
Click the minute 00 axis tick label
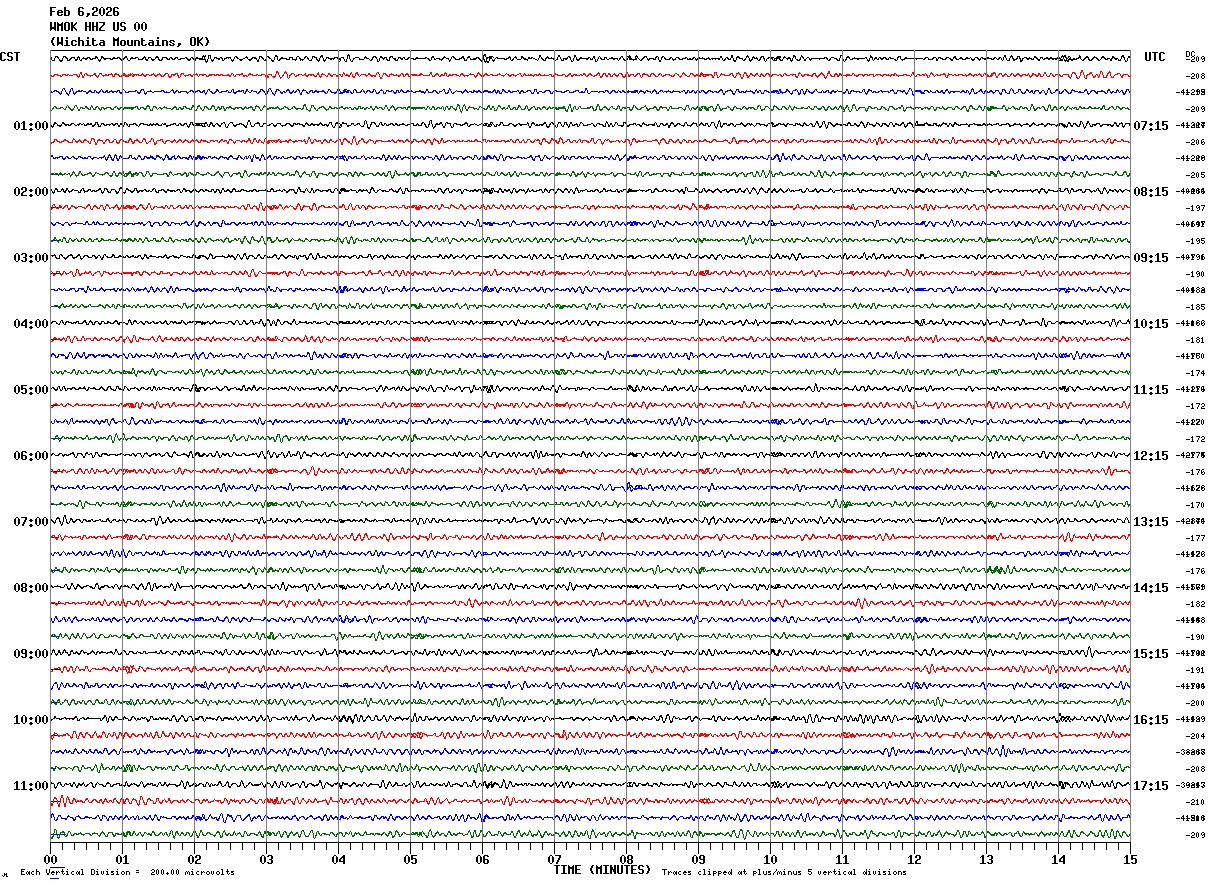(x=51, y=859)
